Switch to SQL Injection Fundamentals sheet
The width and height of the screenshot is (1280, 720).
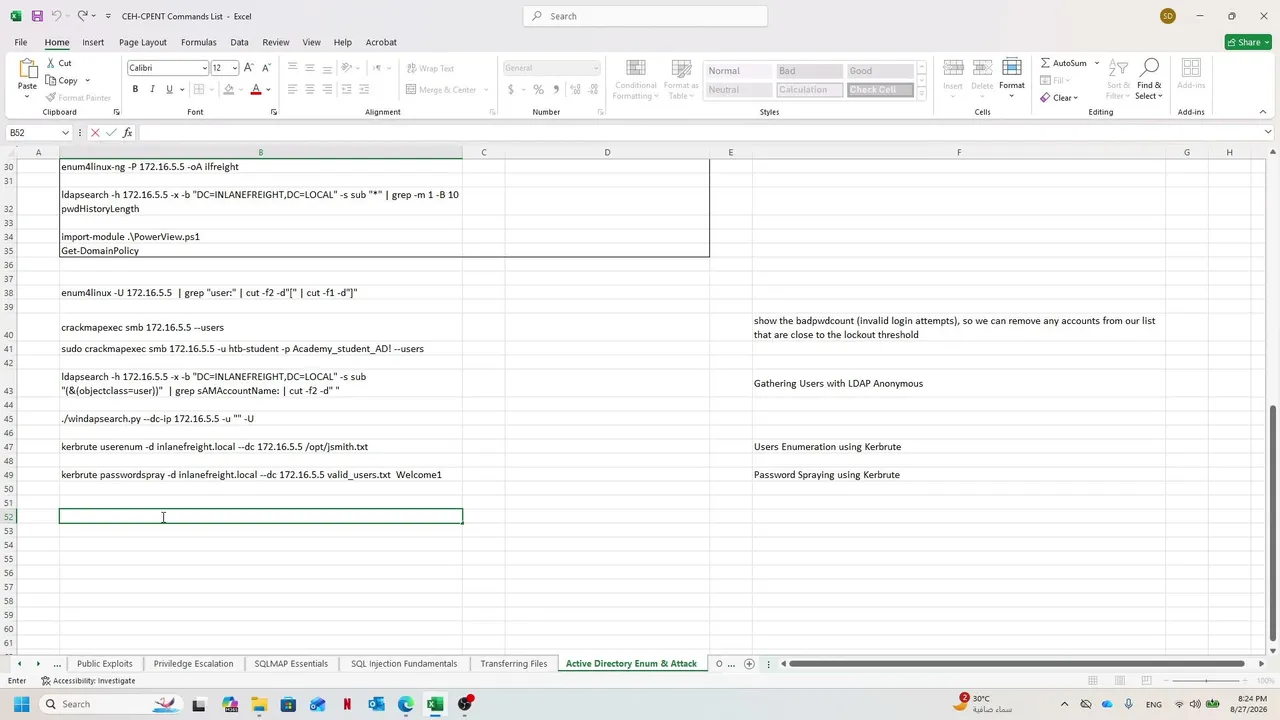tap(404, 664)
